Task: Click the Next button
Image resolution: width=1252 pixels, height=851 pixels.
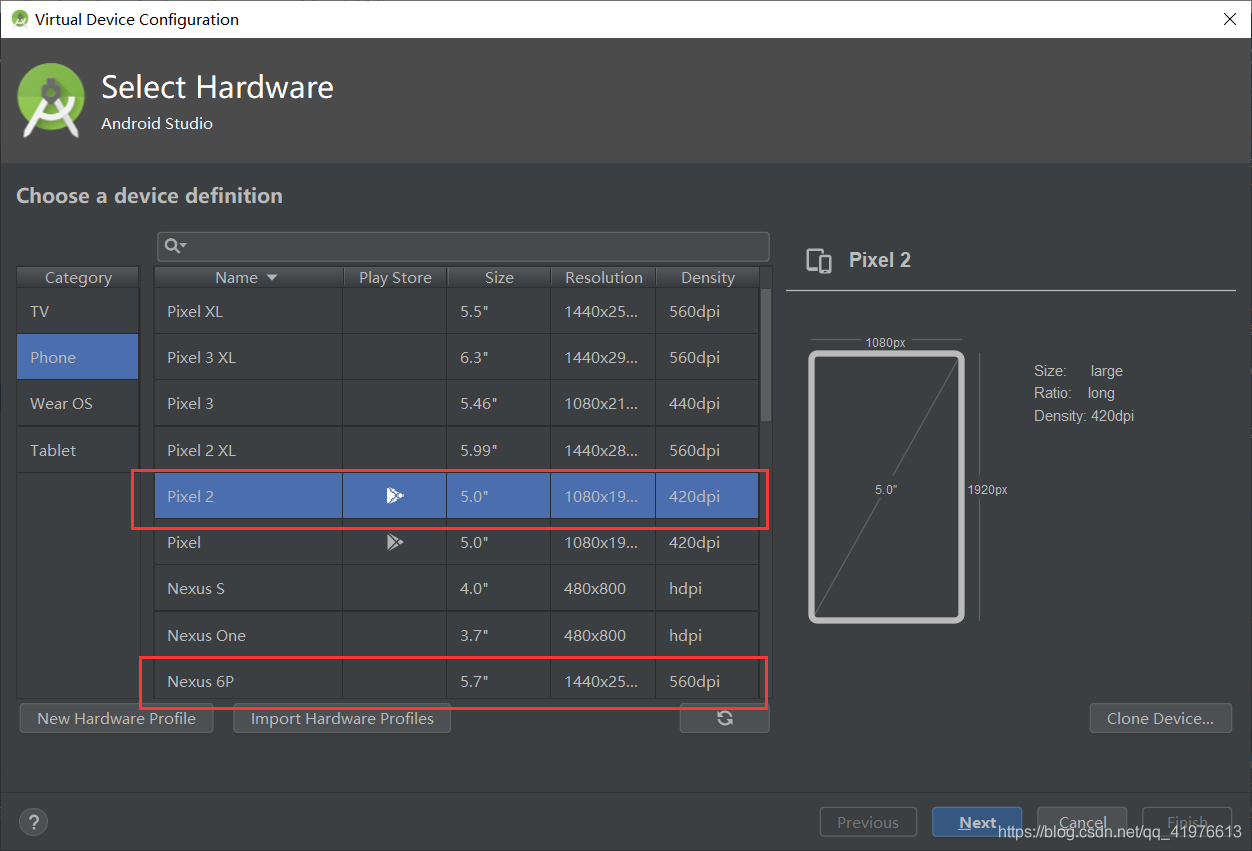Action: (x=977, y=821)
